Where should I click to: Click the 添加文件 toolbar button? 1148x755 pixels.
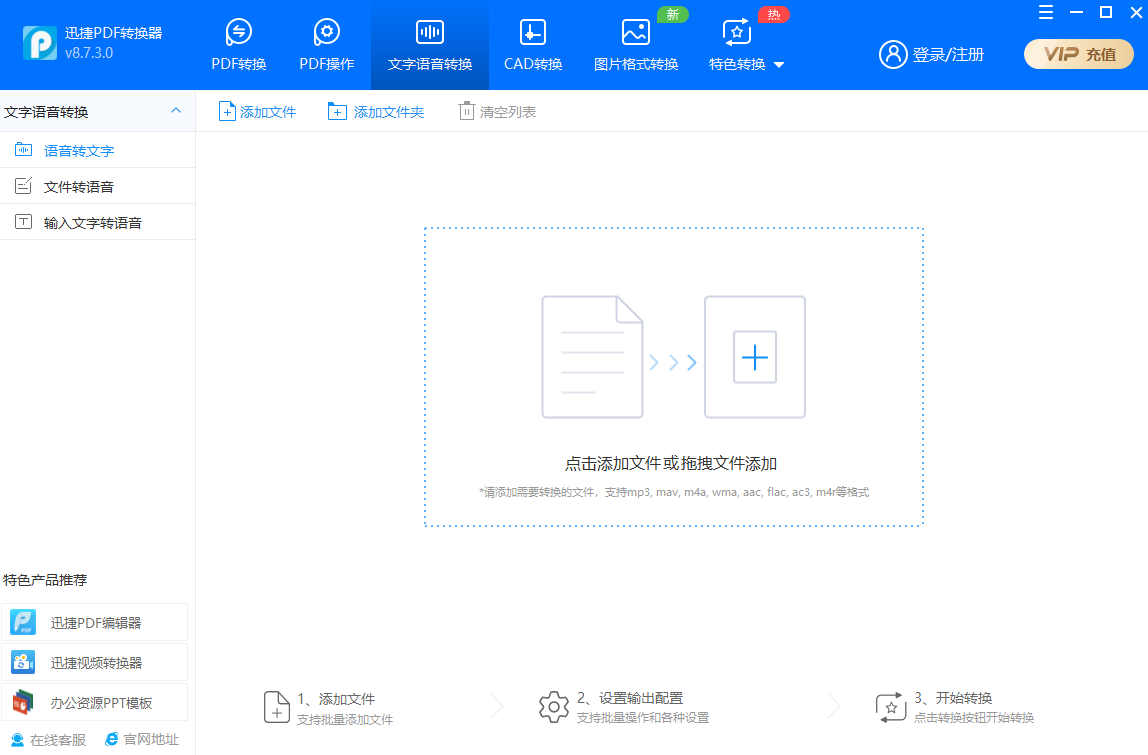coord(258,111)
